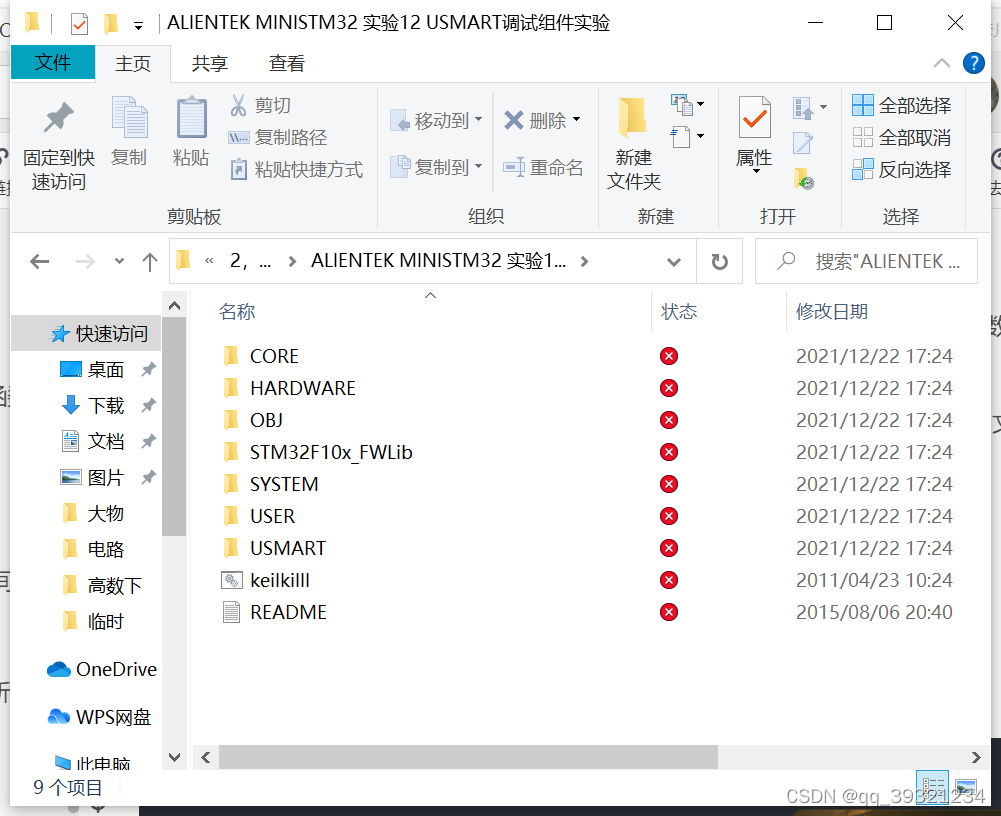Open Help via the blue question icon

[974, 63]
